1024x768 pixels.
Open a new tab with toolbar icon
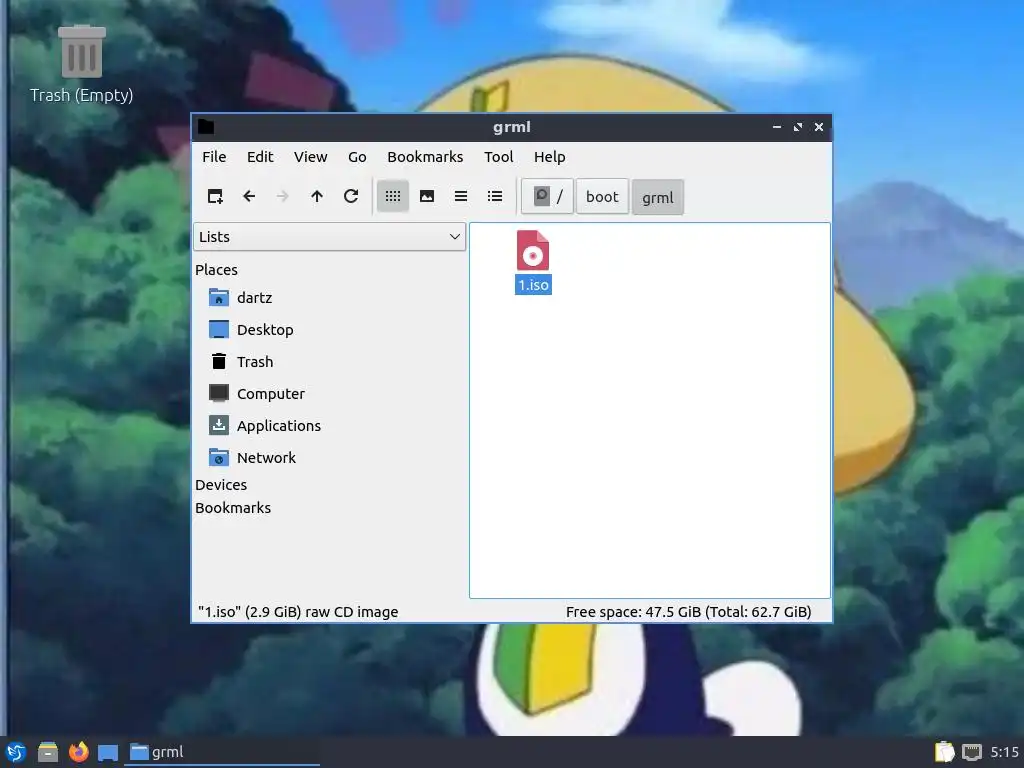click(215, 196)
